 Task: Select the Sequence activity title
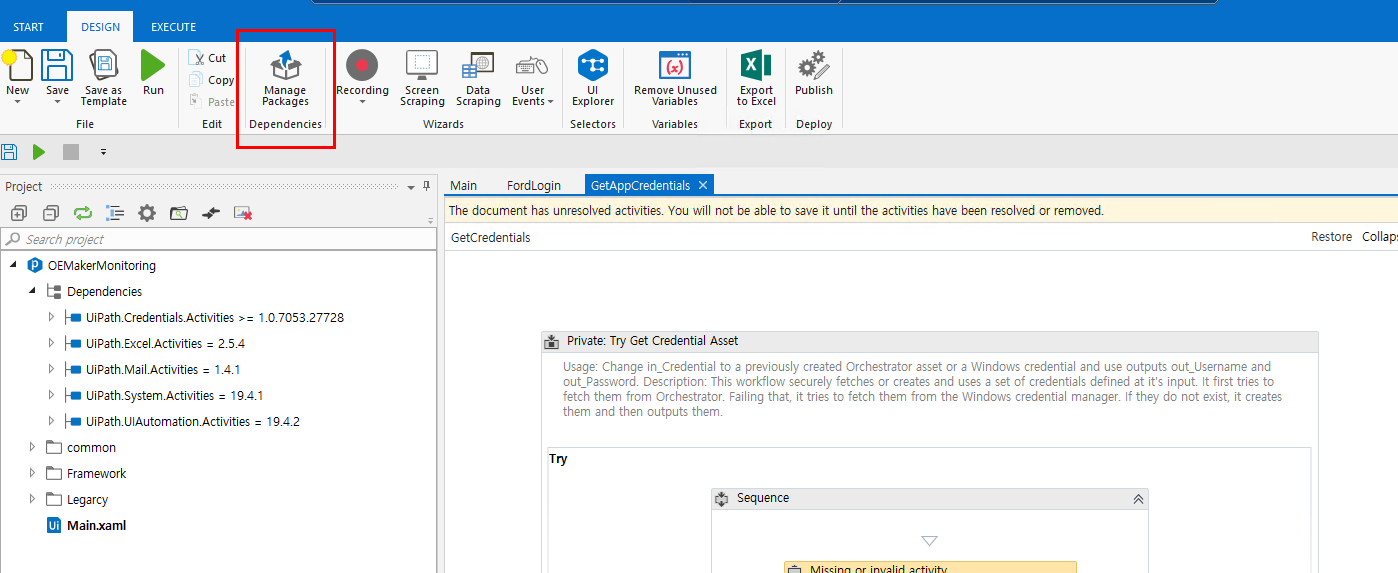(763, 498)
